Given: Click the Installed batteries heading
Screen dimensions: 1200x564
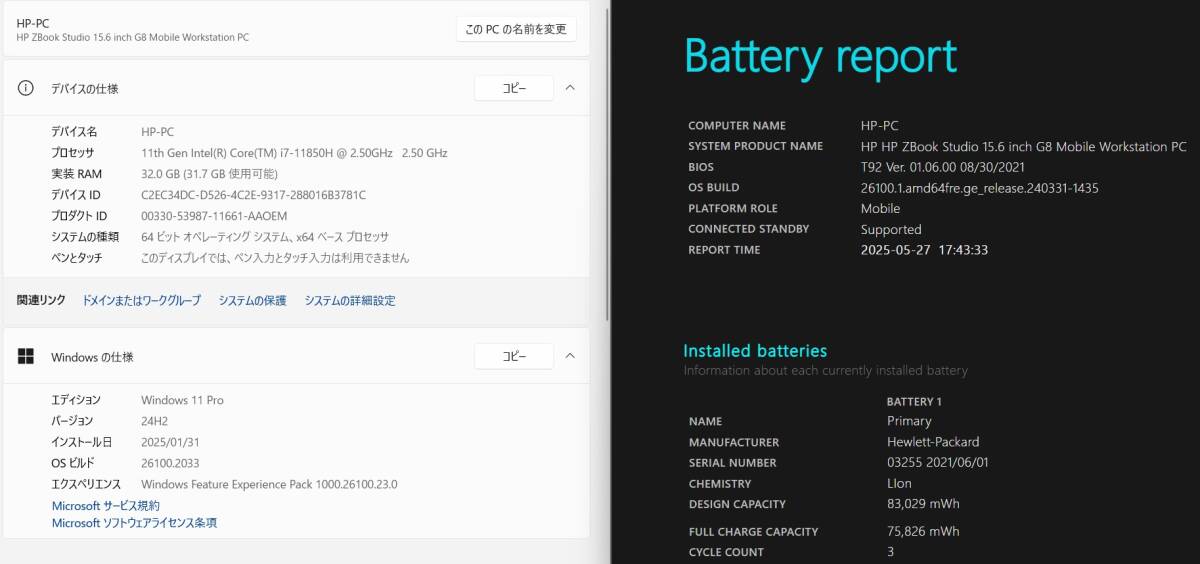Looking at the screenshot, I should pyautogui.click(x=755, y=351).
